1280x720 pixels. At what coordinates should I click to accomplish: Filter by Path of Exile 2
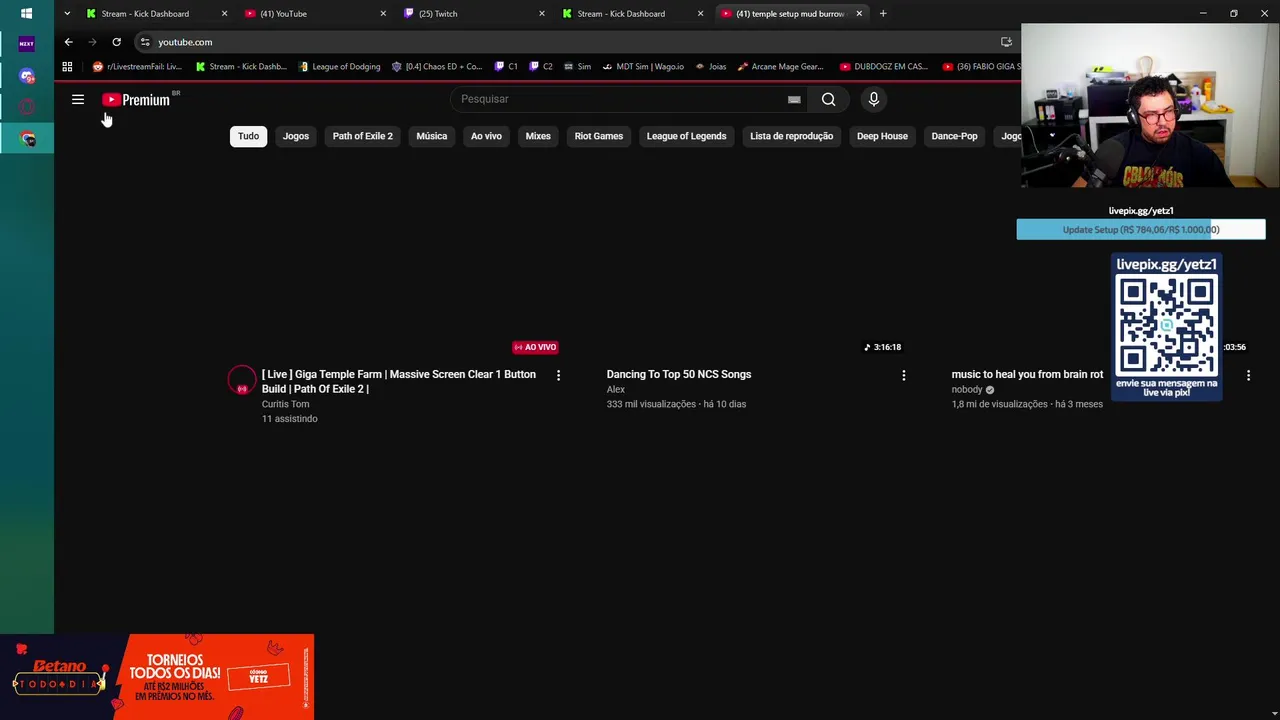pos(362,136)
